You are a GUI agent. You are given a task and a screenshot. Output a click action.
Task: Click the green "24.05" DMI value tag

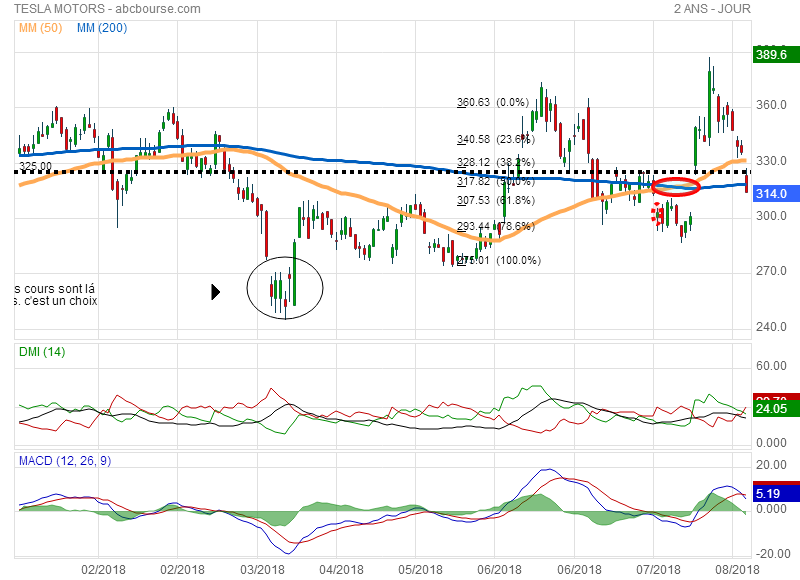click(776, 409)
